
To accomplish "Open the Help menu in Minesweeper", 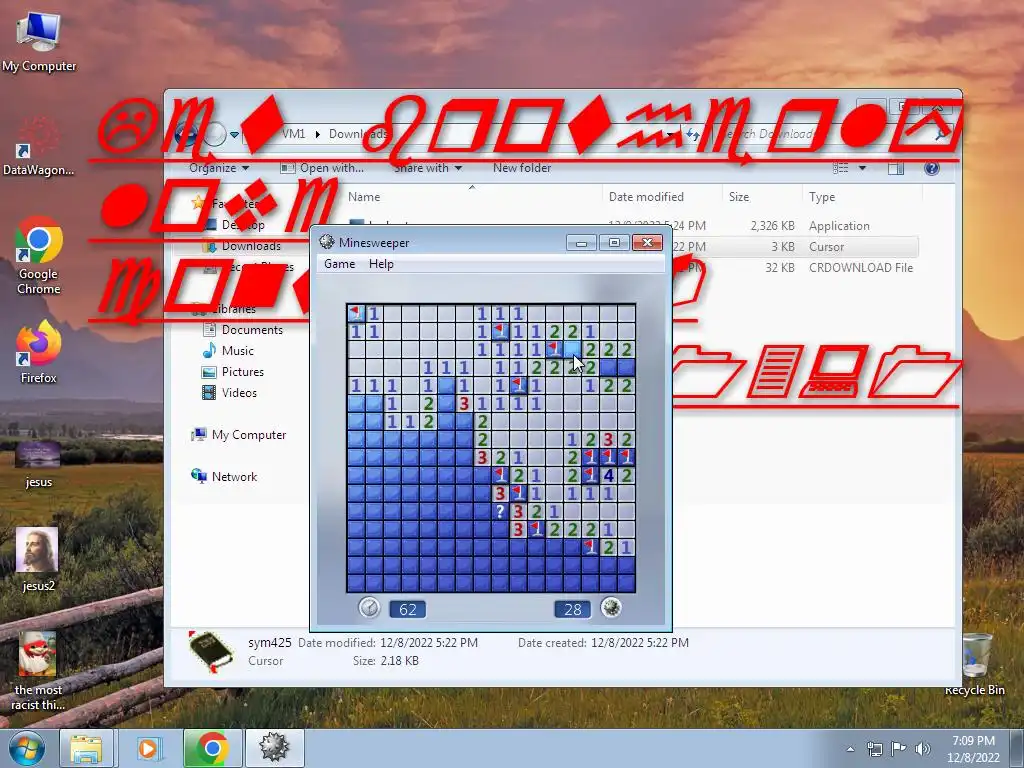I will pyautogui.click(x=381, y=264).
